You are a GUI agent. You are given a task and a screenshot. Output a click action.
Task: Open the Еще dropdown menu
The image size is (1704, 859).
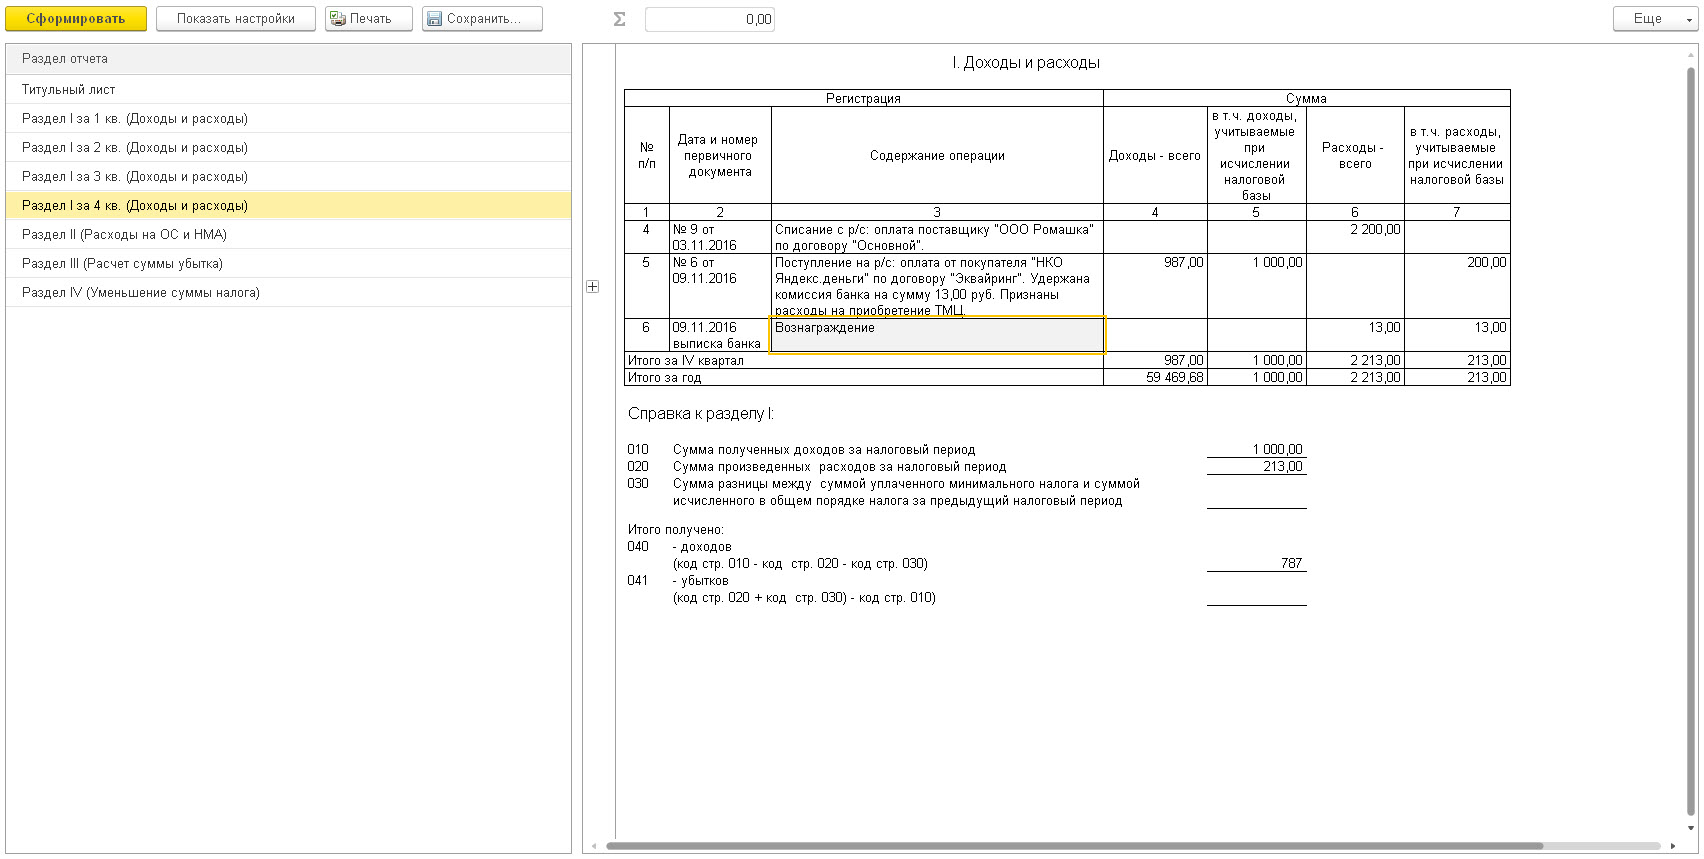1654,19
